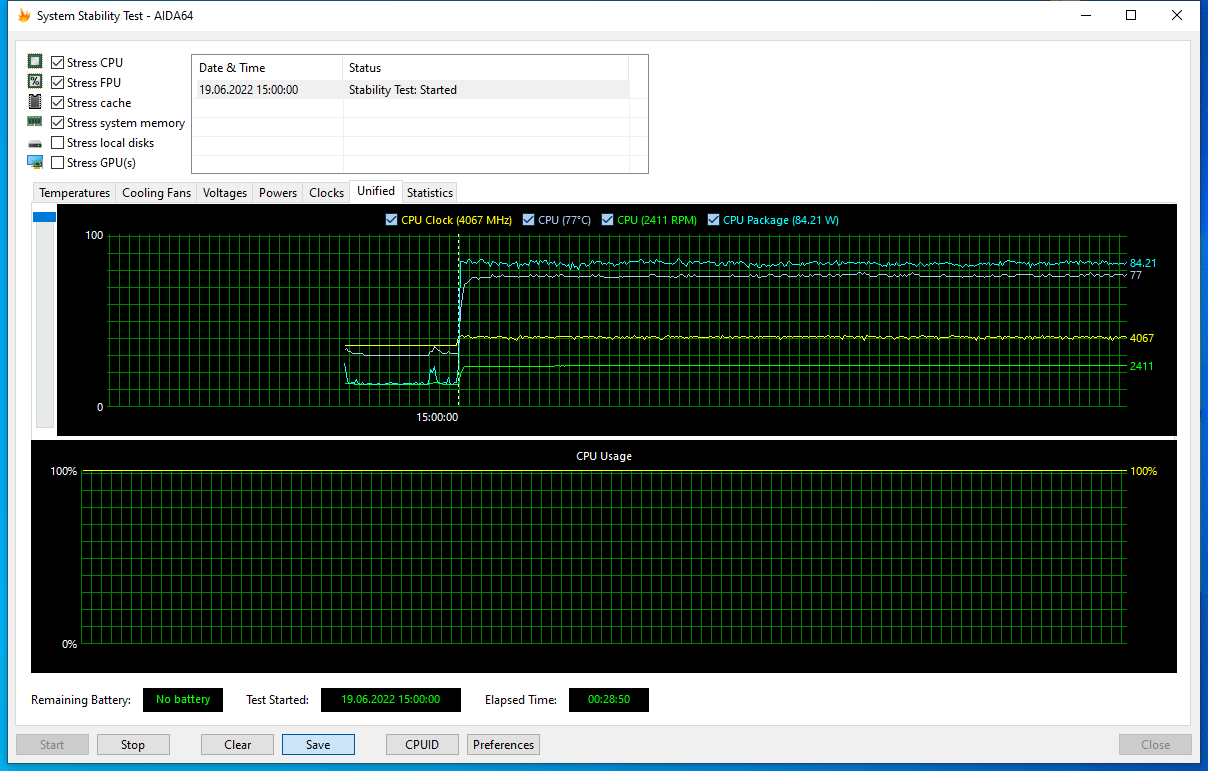Click the No battery indicator field
This screenshot has height=771, width=1208.
tap(183, 700)
